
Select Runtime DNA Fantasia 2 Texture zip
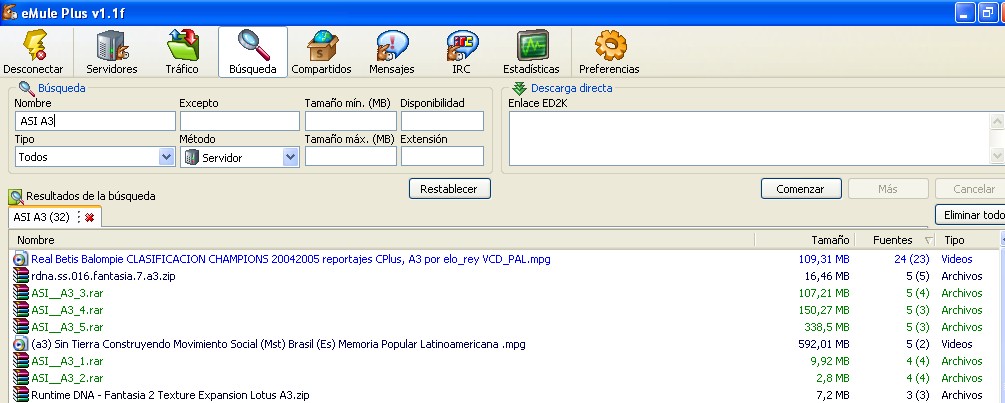point(170,395)
